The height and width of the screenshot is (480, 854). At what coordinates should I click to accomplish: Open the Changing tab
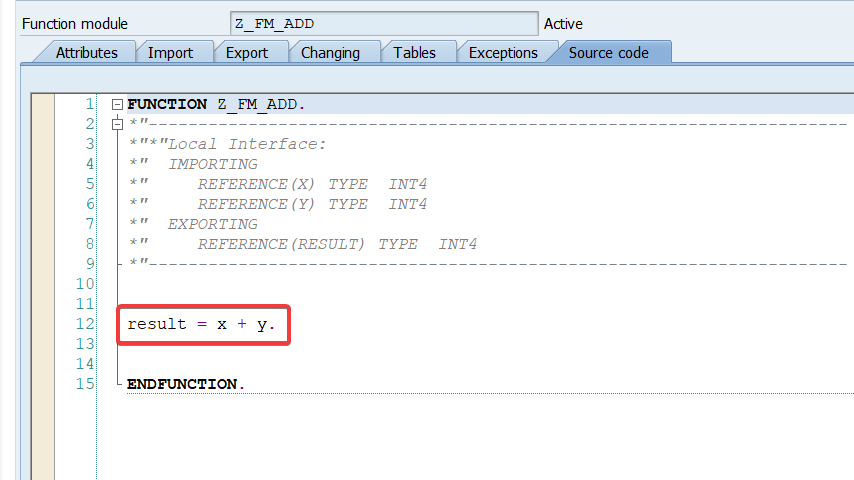tap(330, 53)
